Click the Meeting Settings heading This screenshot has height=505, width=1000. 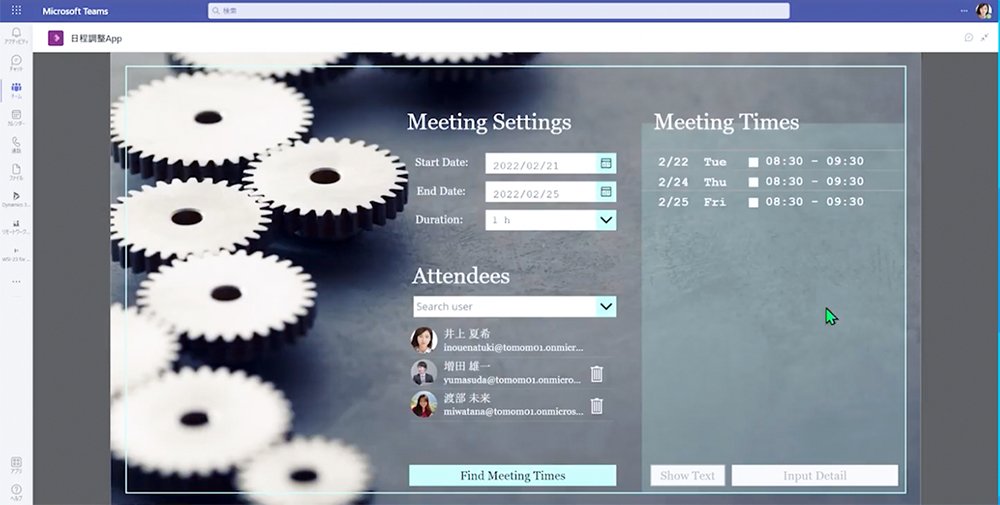click(x=489, y=122)
